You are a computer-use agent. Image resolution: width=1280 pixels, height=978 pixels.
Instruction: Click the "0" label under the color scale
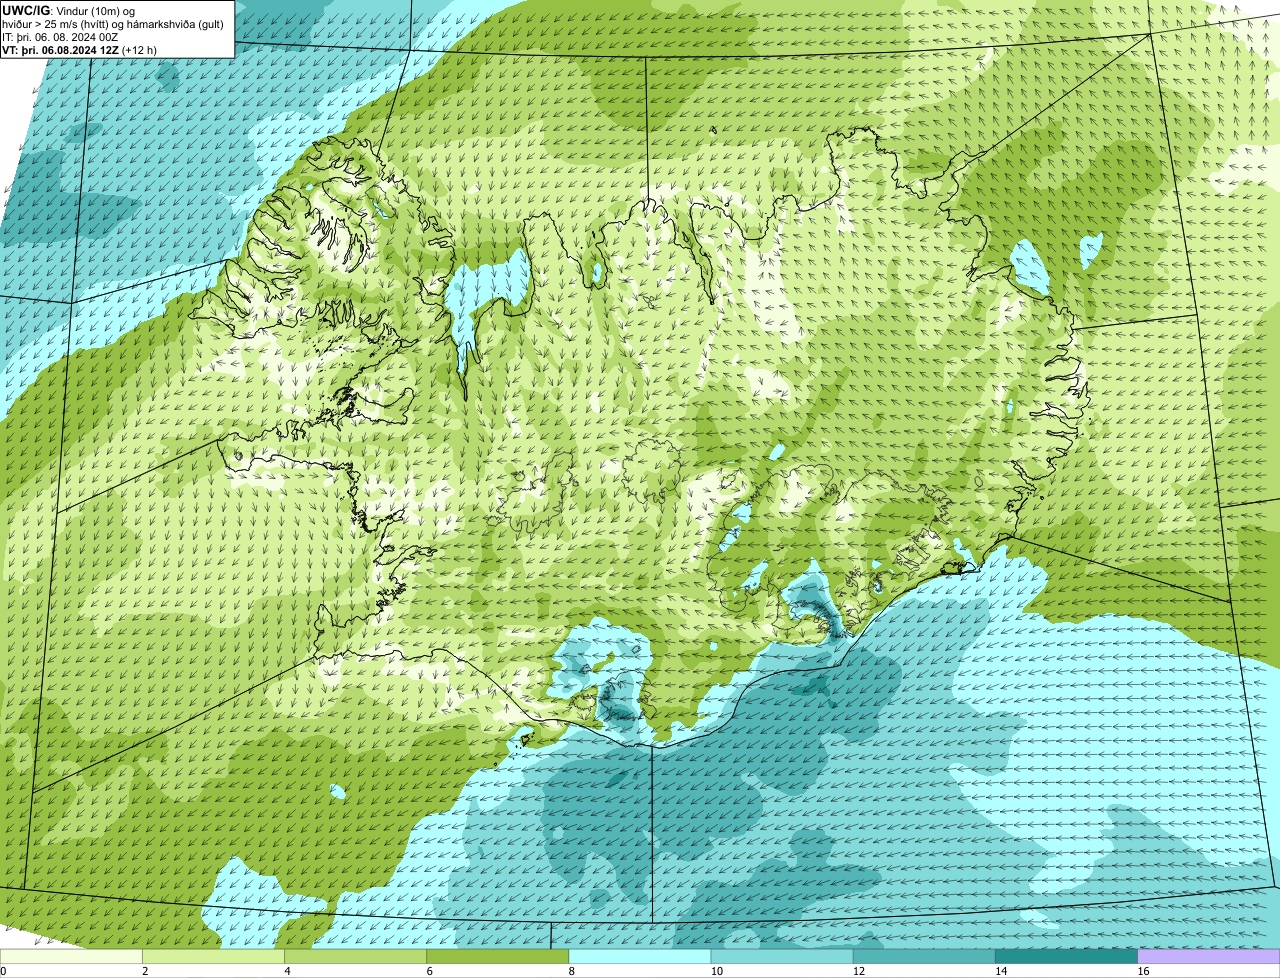(x=4, y=971)
